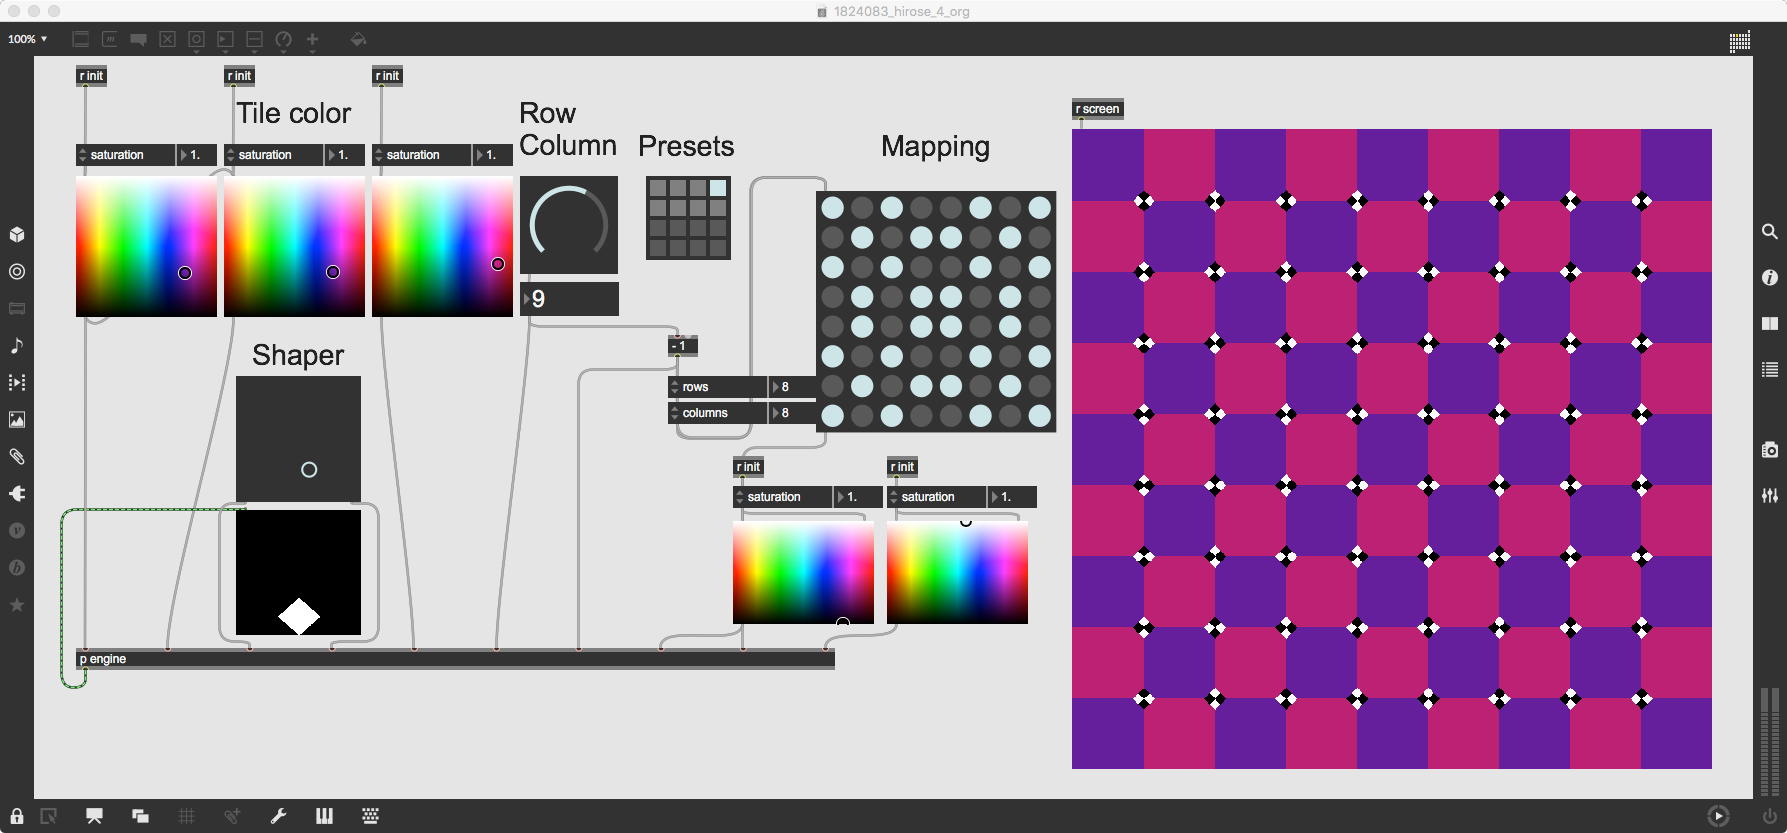The image size is (1787, 833).
Task: Click the target-shaped icon in left sidebar
Action: click(17, 271)
